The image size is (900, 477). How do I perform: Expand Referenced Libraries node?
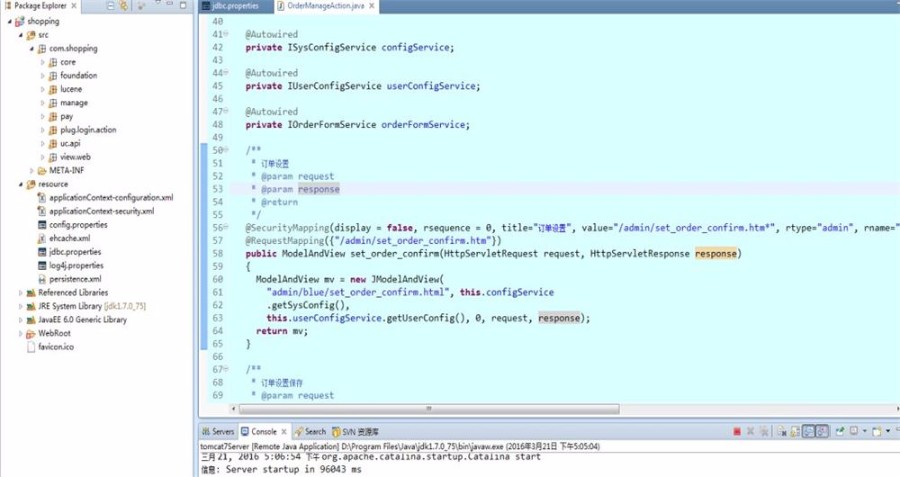tap(21, 293)
